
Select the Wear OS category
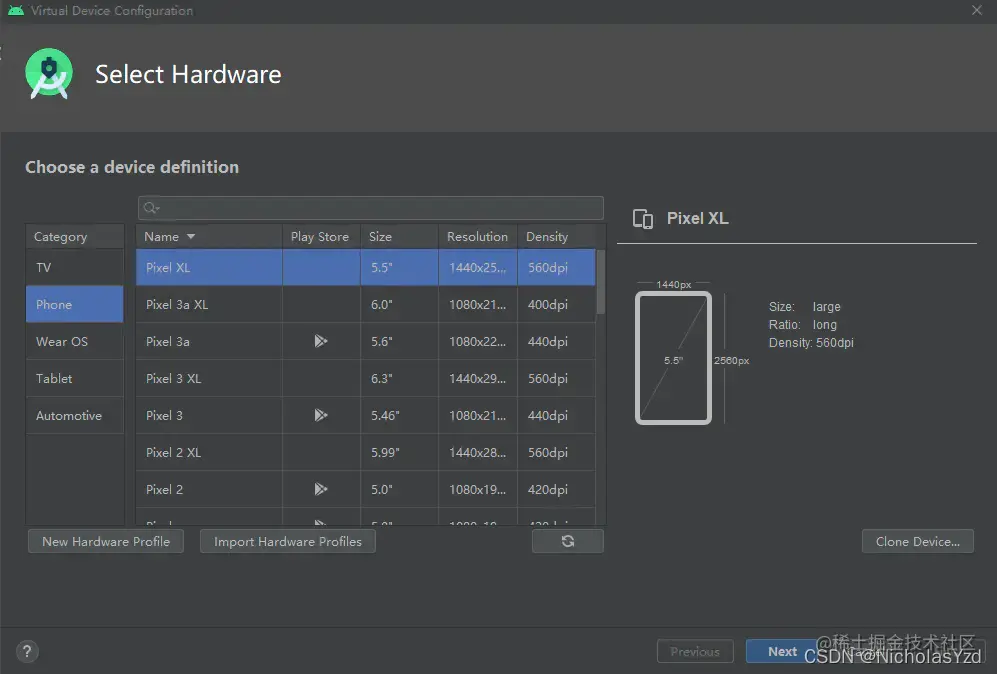coord(75,341)
